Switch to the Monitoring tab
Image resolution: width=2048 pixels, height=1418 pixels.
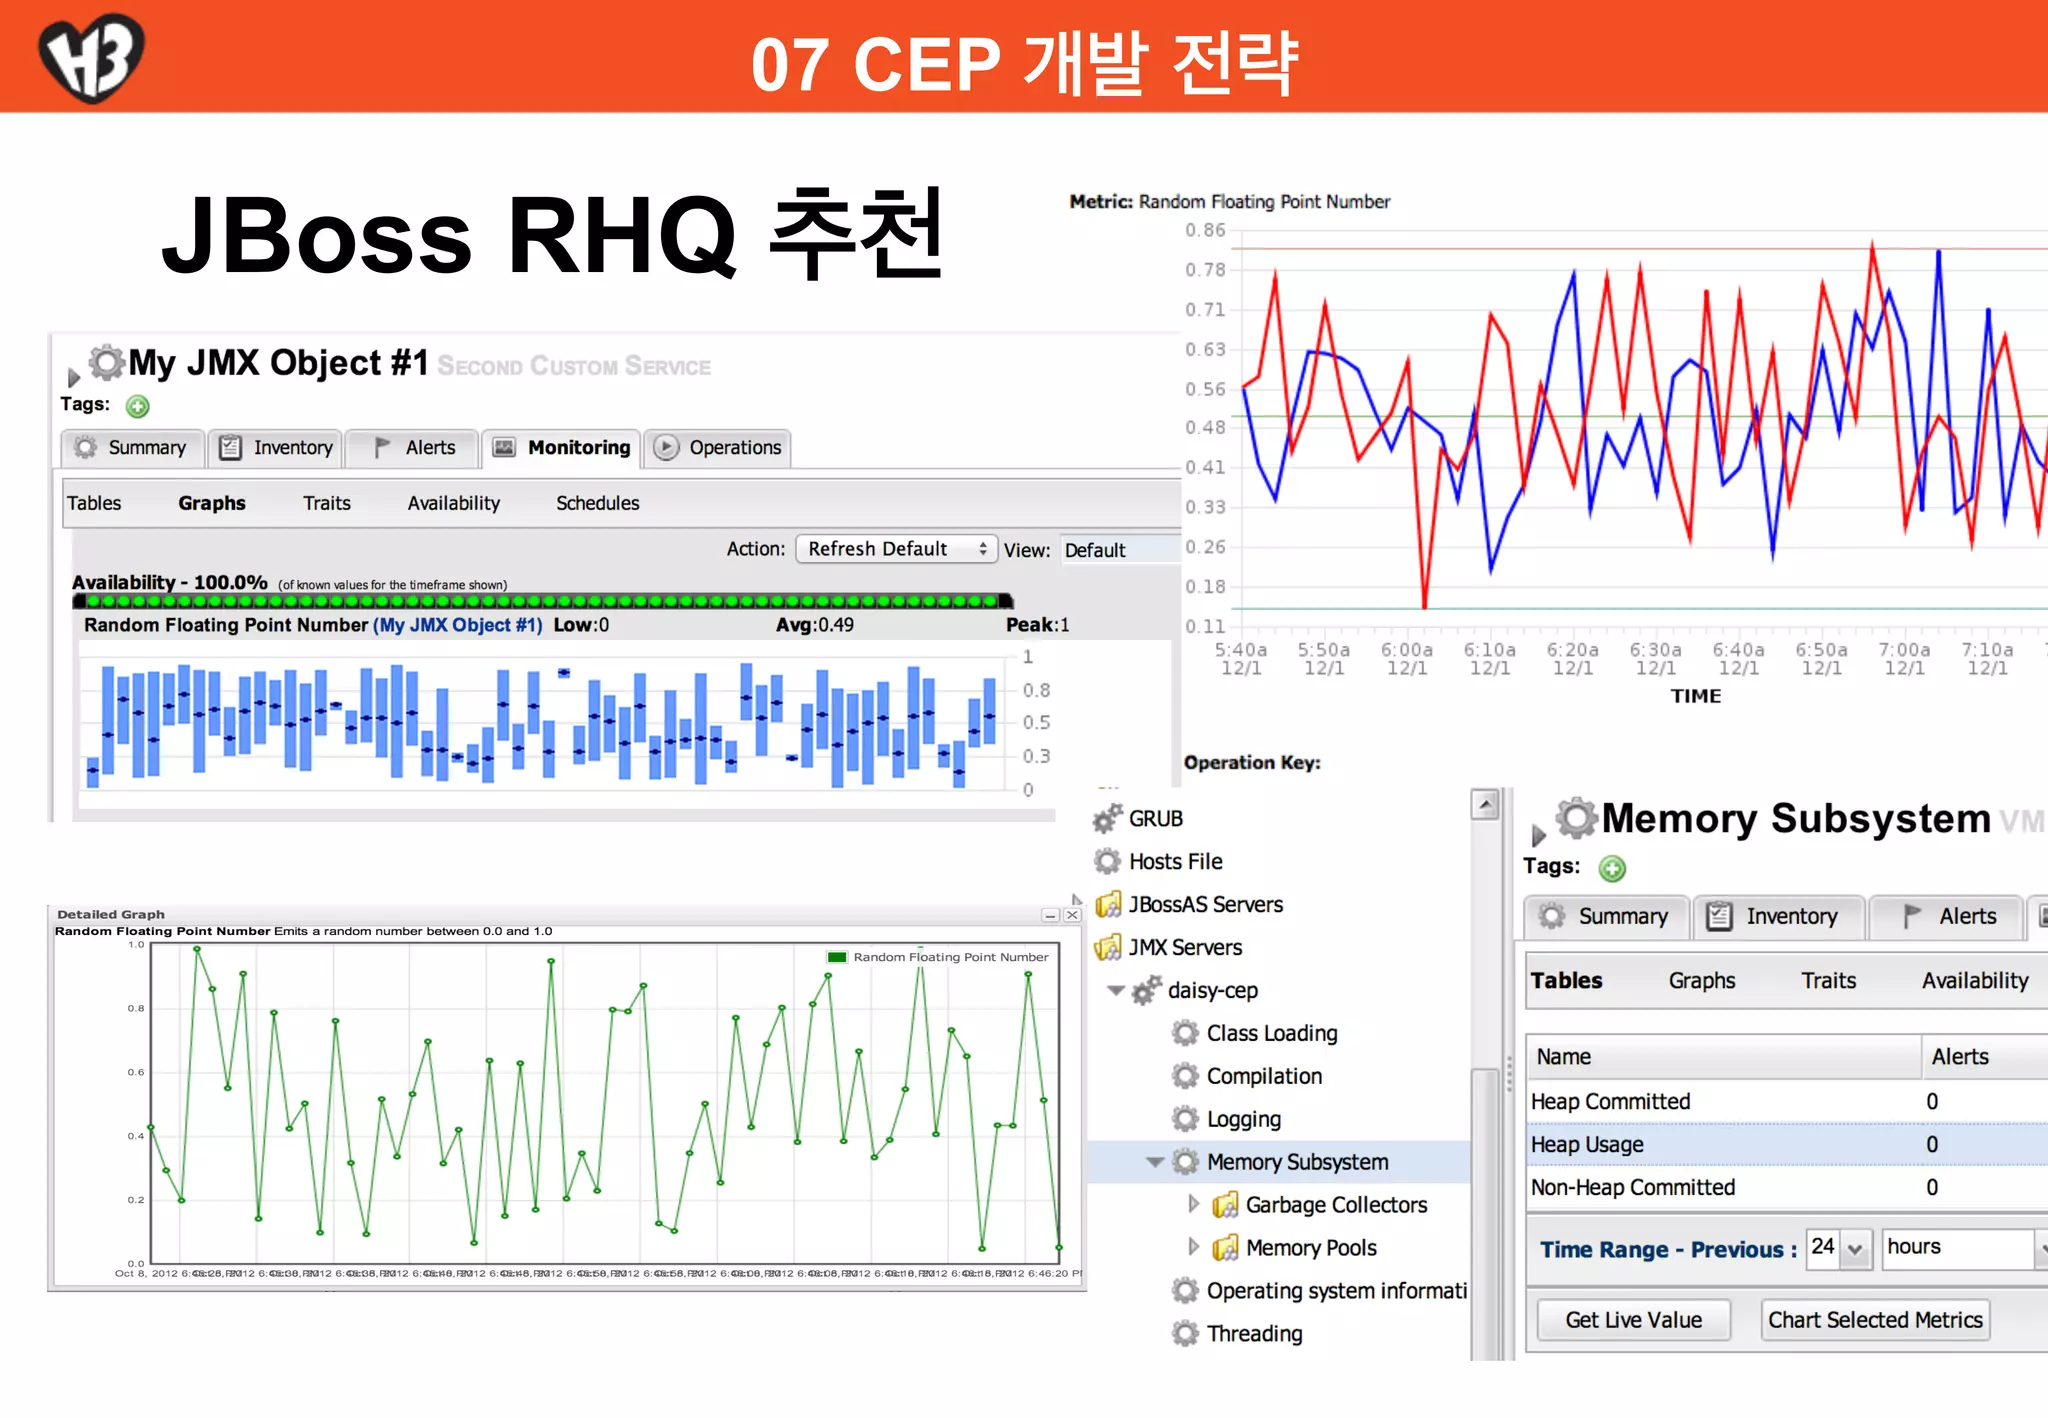click(x=562, y=448)
